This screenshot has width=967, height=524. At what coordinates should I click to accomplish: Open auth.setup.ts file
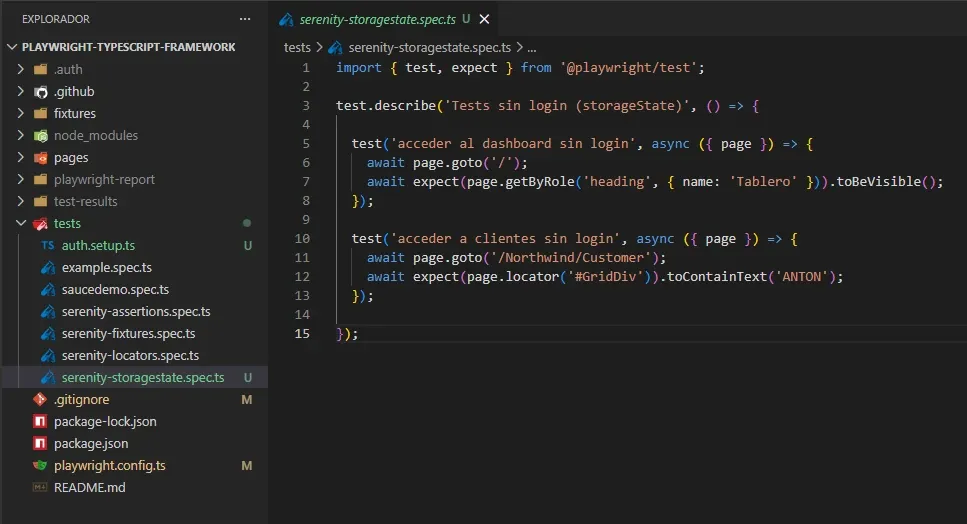click(x=98, y=245)
